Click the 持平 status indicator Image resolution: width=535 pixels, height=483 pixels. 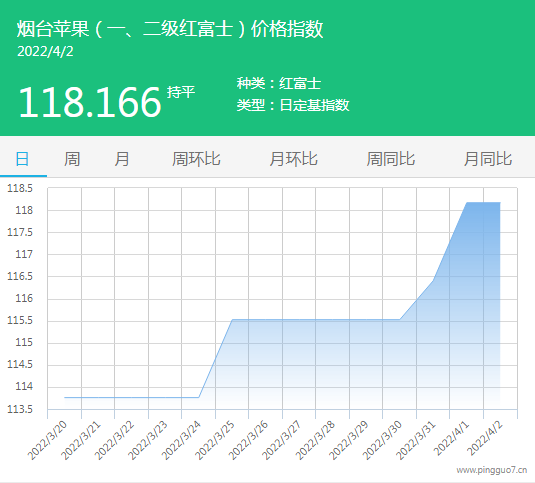click(x=181, y=92)
